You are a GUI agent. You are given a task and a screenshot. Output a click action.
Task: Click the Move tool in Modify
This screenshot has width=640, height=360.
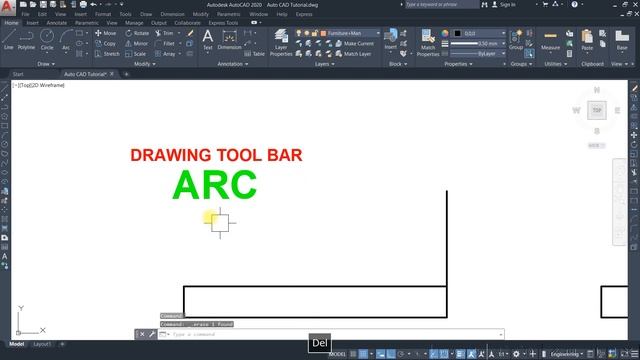point(106,33)
